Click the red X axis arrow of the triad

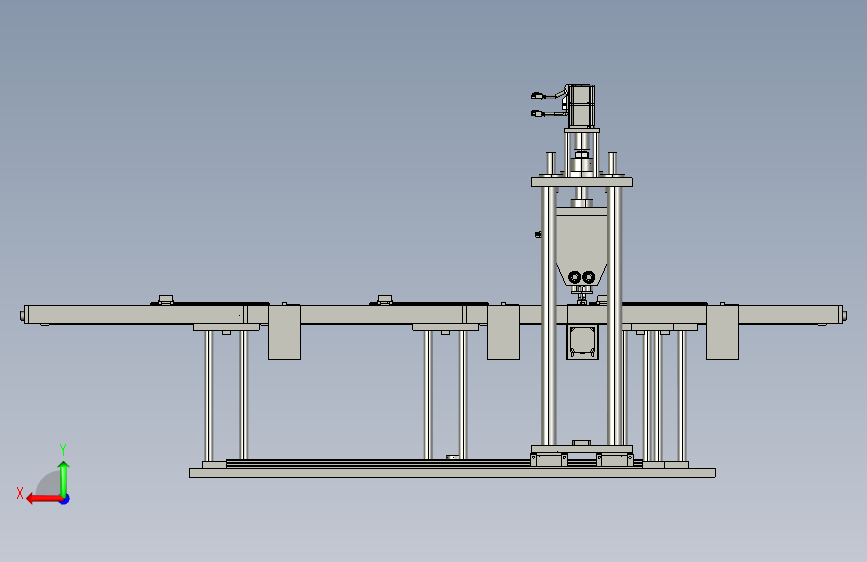(44, 499)
